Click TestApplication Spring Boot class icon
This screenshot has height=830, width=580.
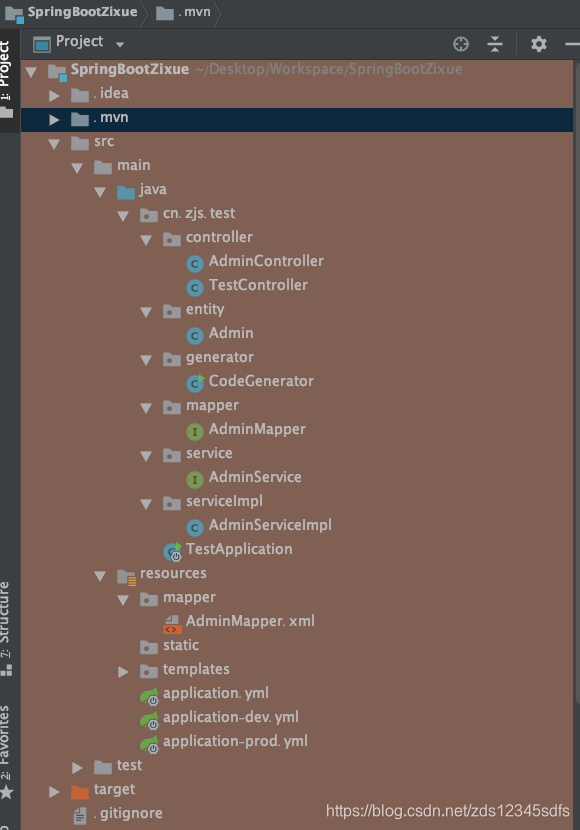click(x=173, y=552)
